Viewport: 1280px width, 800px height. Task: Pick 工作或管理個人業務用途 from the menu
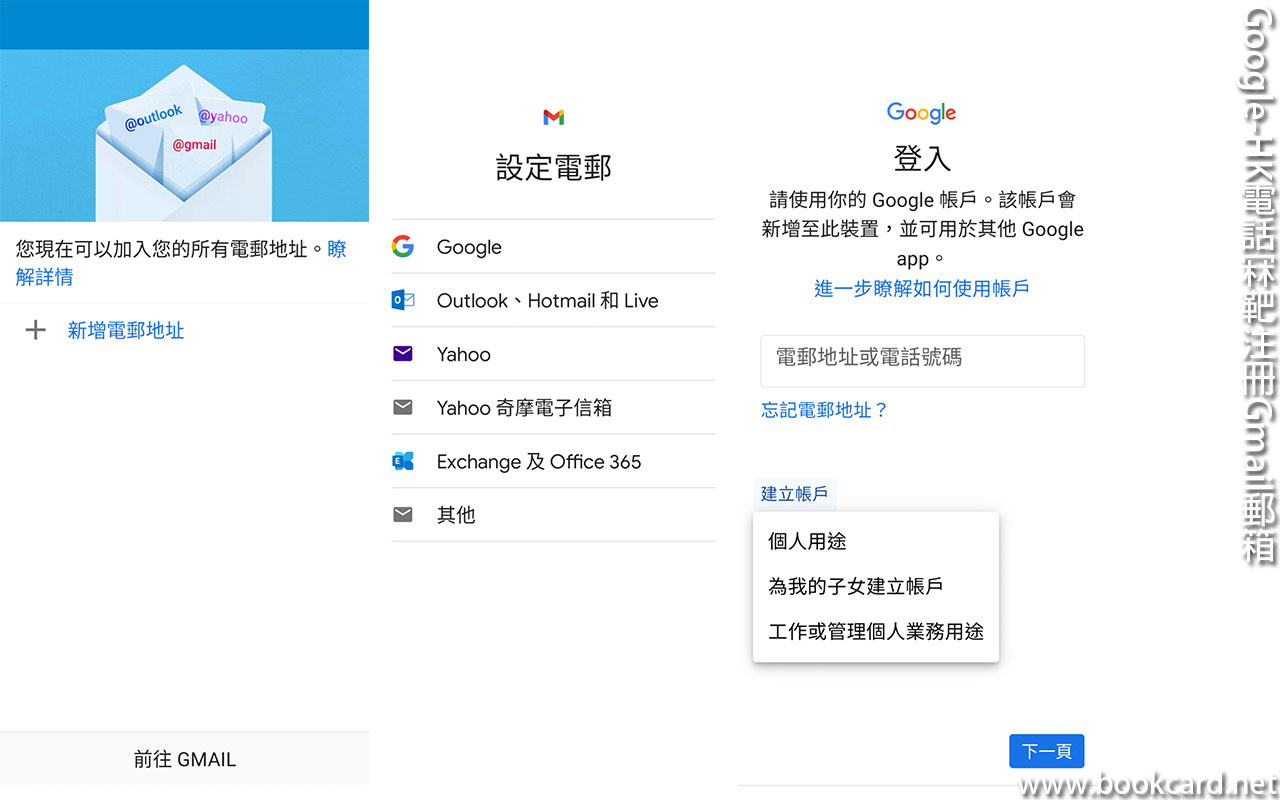click(875, 632)
